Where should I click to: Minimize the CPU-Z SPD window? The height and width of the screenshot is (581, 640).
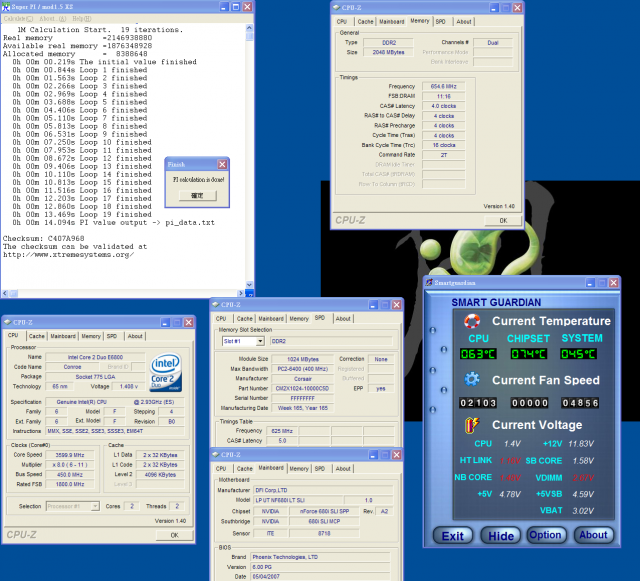[373, 305]
